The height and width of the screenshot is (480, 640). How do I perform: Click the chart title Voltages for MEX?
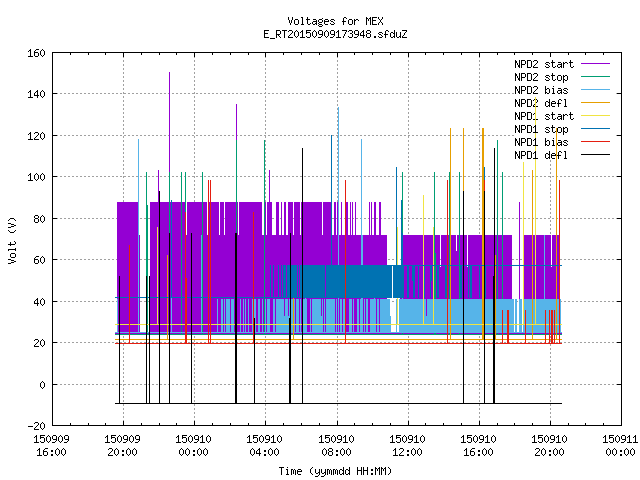point(336,21)
